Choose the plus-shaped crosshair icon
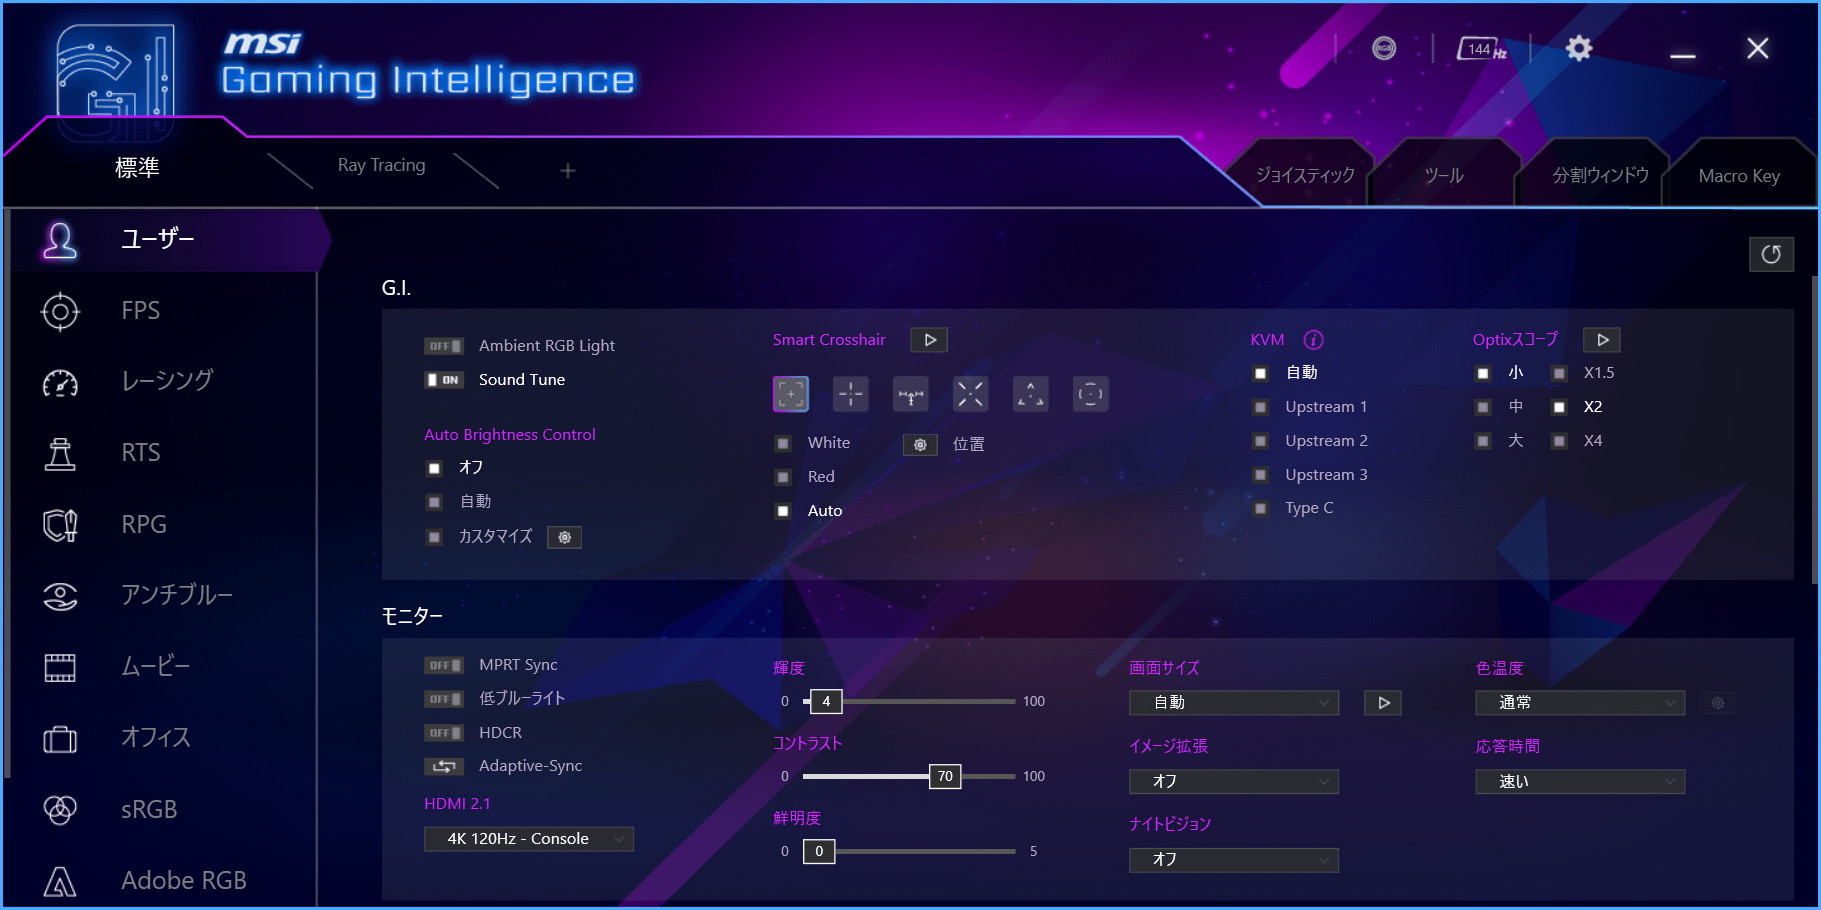1821x910 pixels. coord(851,394)
